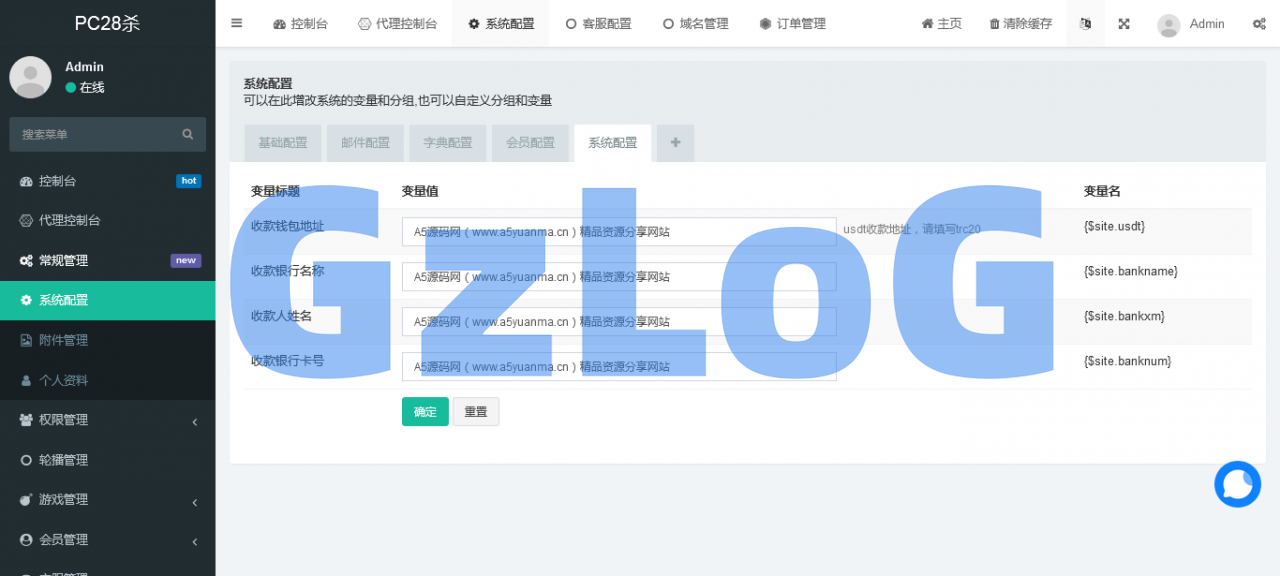This screenshot has height=576, width=1280.
Task: Switch to the 会员配置 tab
Action: point(530,143)
